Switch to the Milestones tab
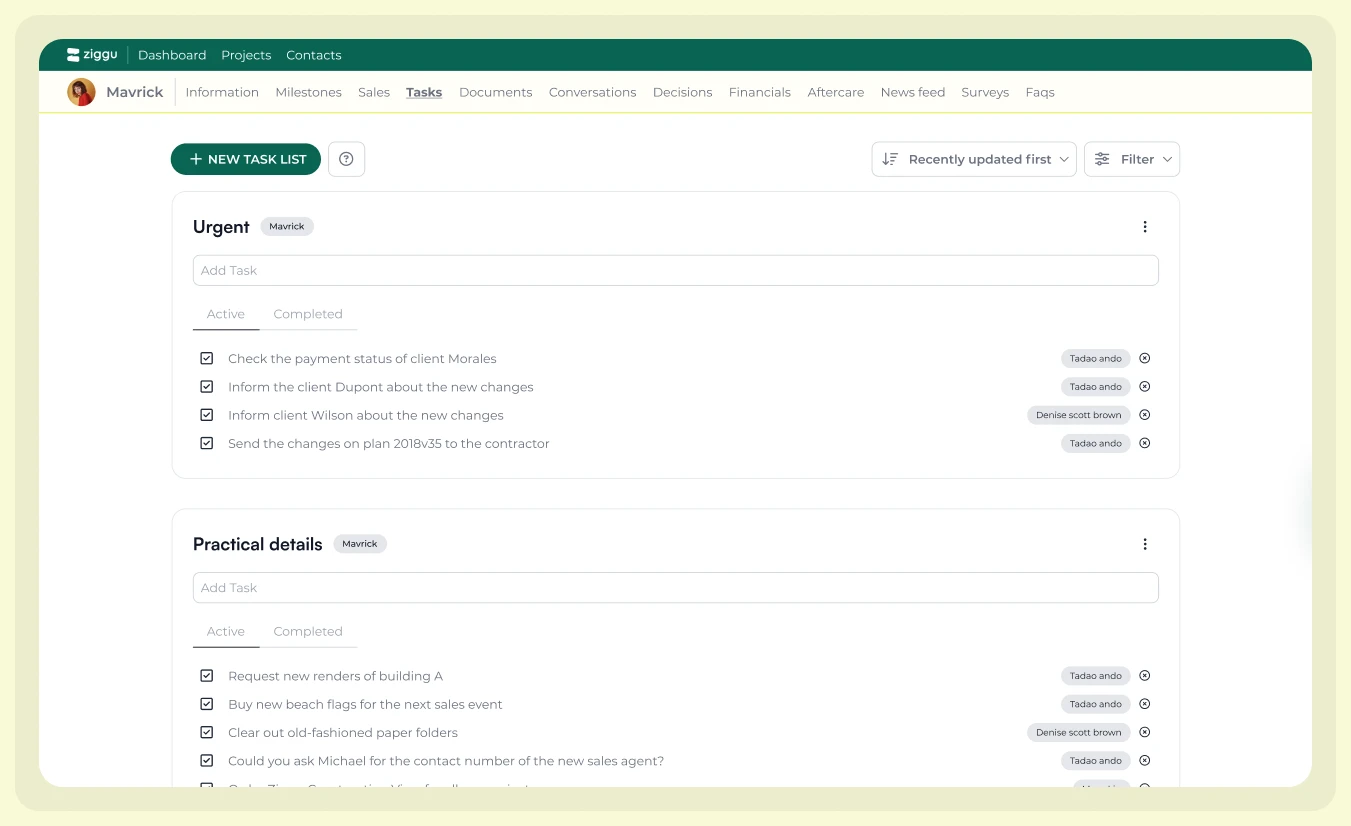This screenshot has width=1351, height=826. [308, 92]
